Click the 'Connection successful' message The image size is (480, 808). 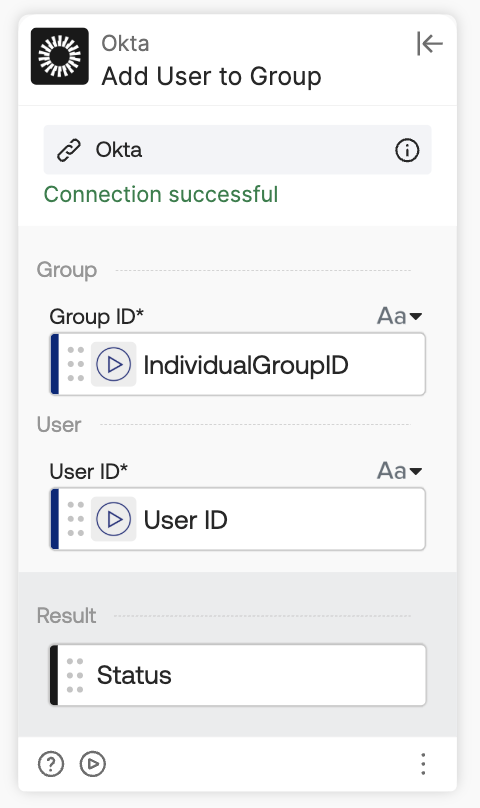click(161, 194)
